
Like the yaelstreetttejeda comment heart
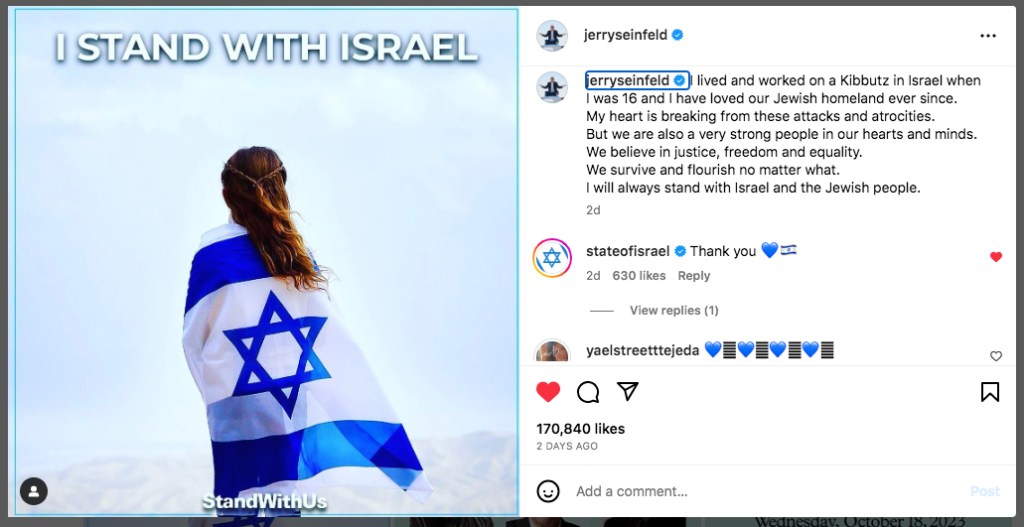click(996, 356)
